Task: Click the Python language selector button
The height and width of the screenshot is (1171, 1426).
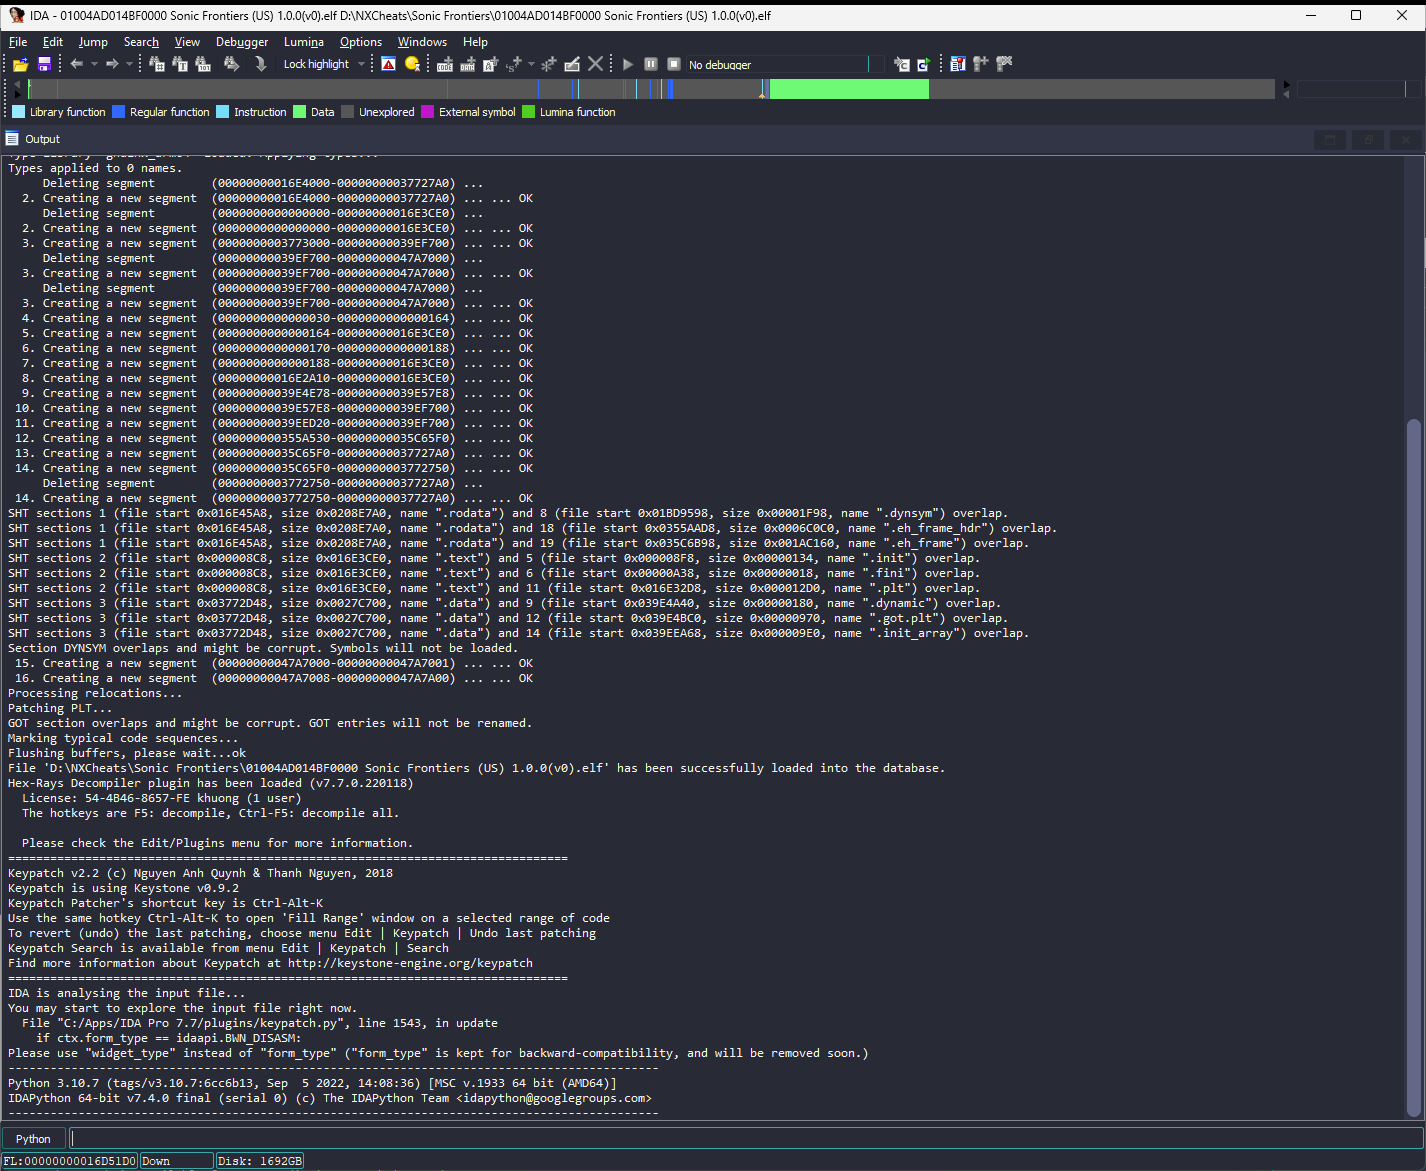Action: 33,1139
